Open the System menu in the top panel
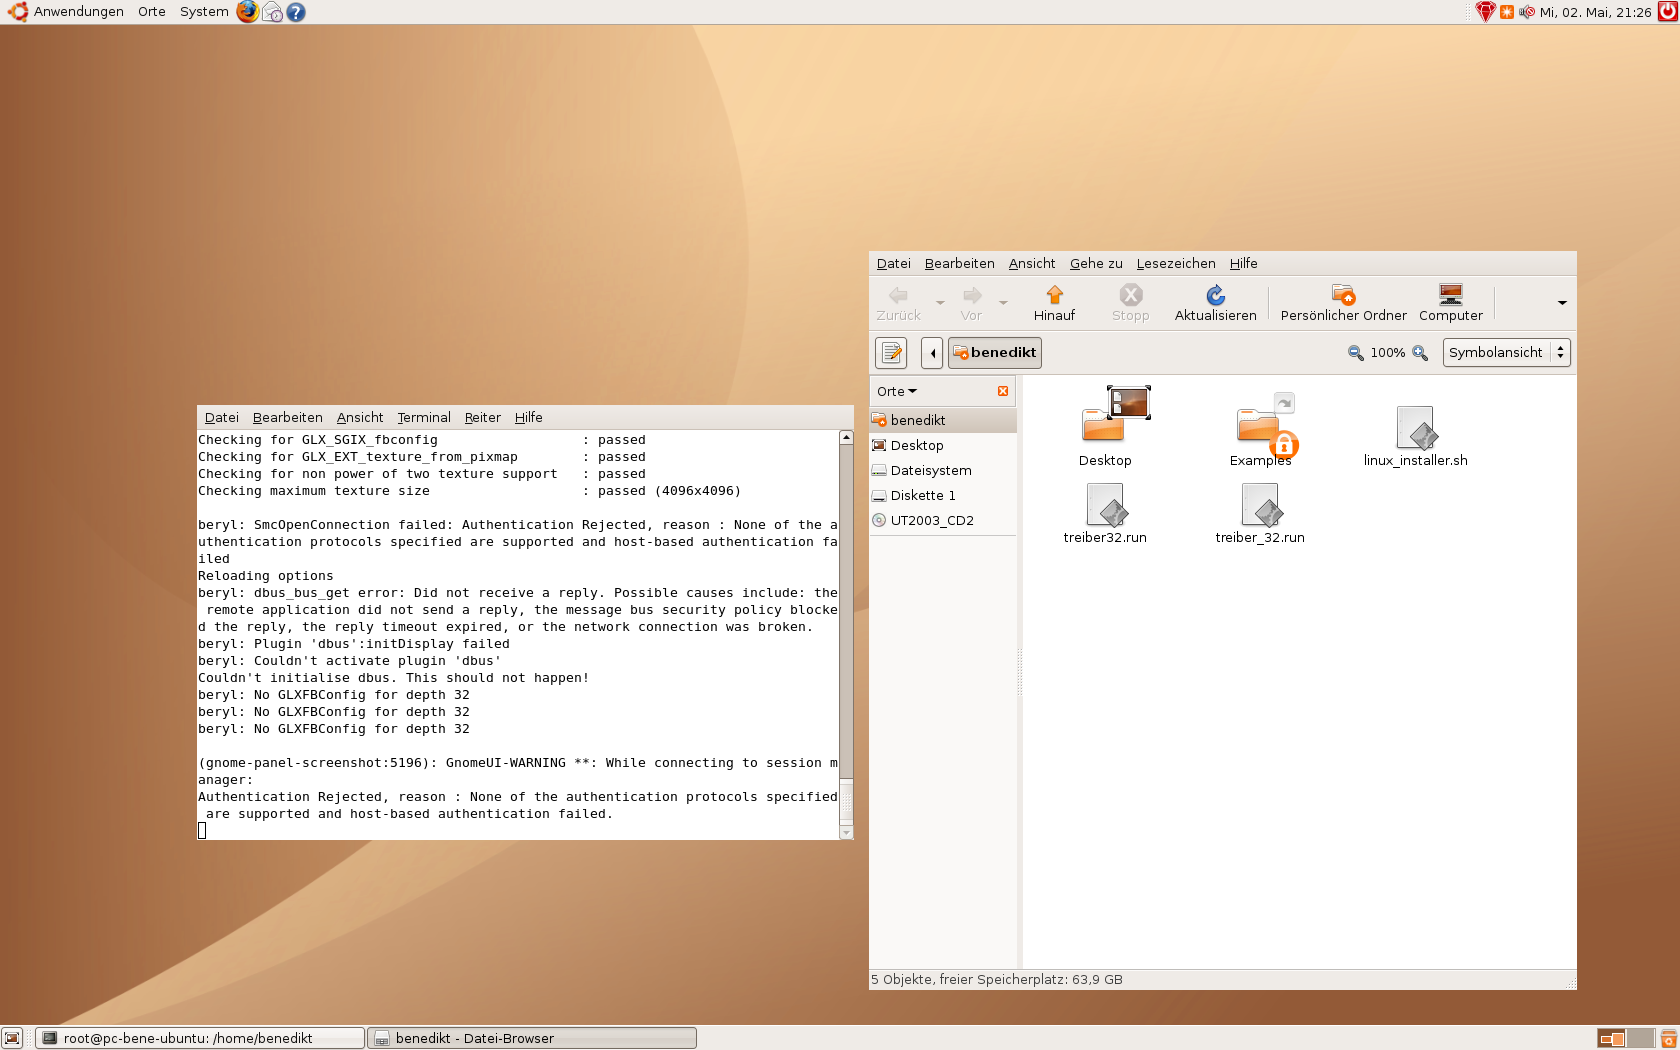 204,12
